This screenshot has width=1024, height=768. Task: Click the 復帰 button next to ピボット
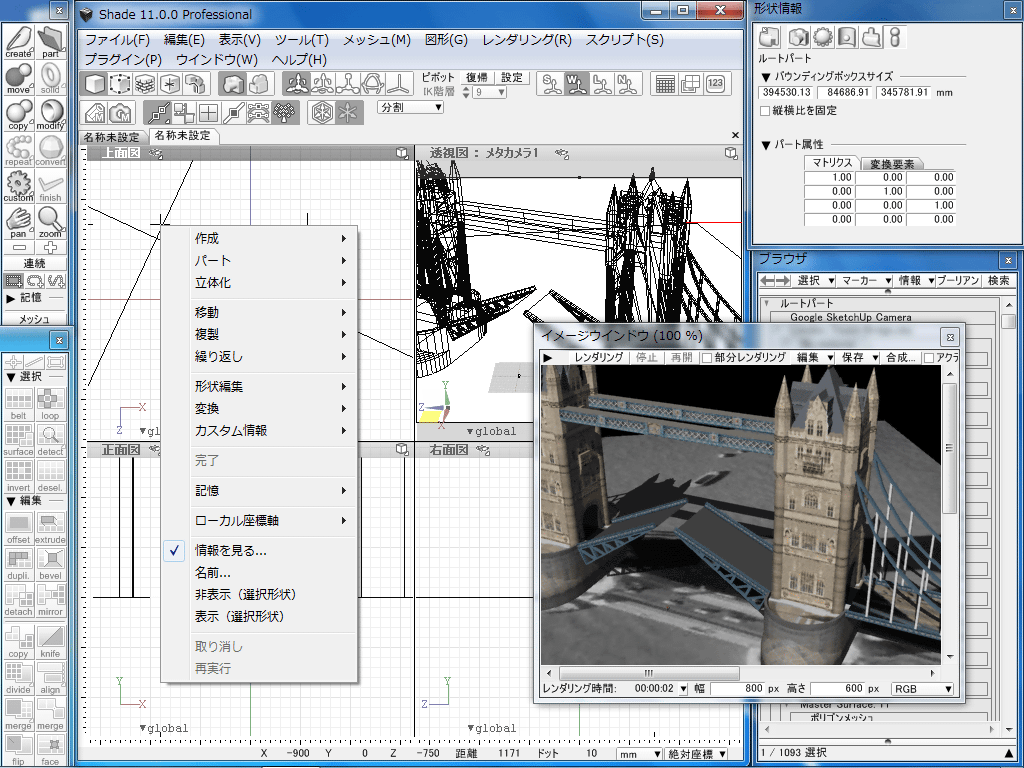[x=476, y=78]
